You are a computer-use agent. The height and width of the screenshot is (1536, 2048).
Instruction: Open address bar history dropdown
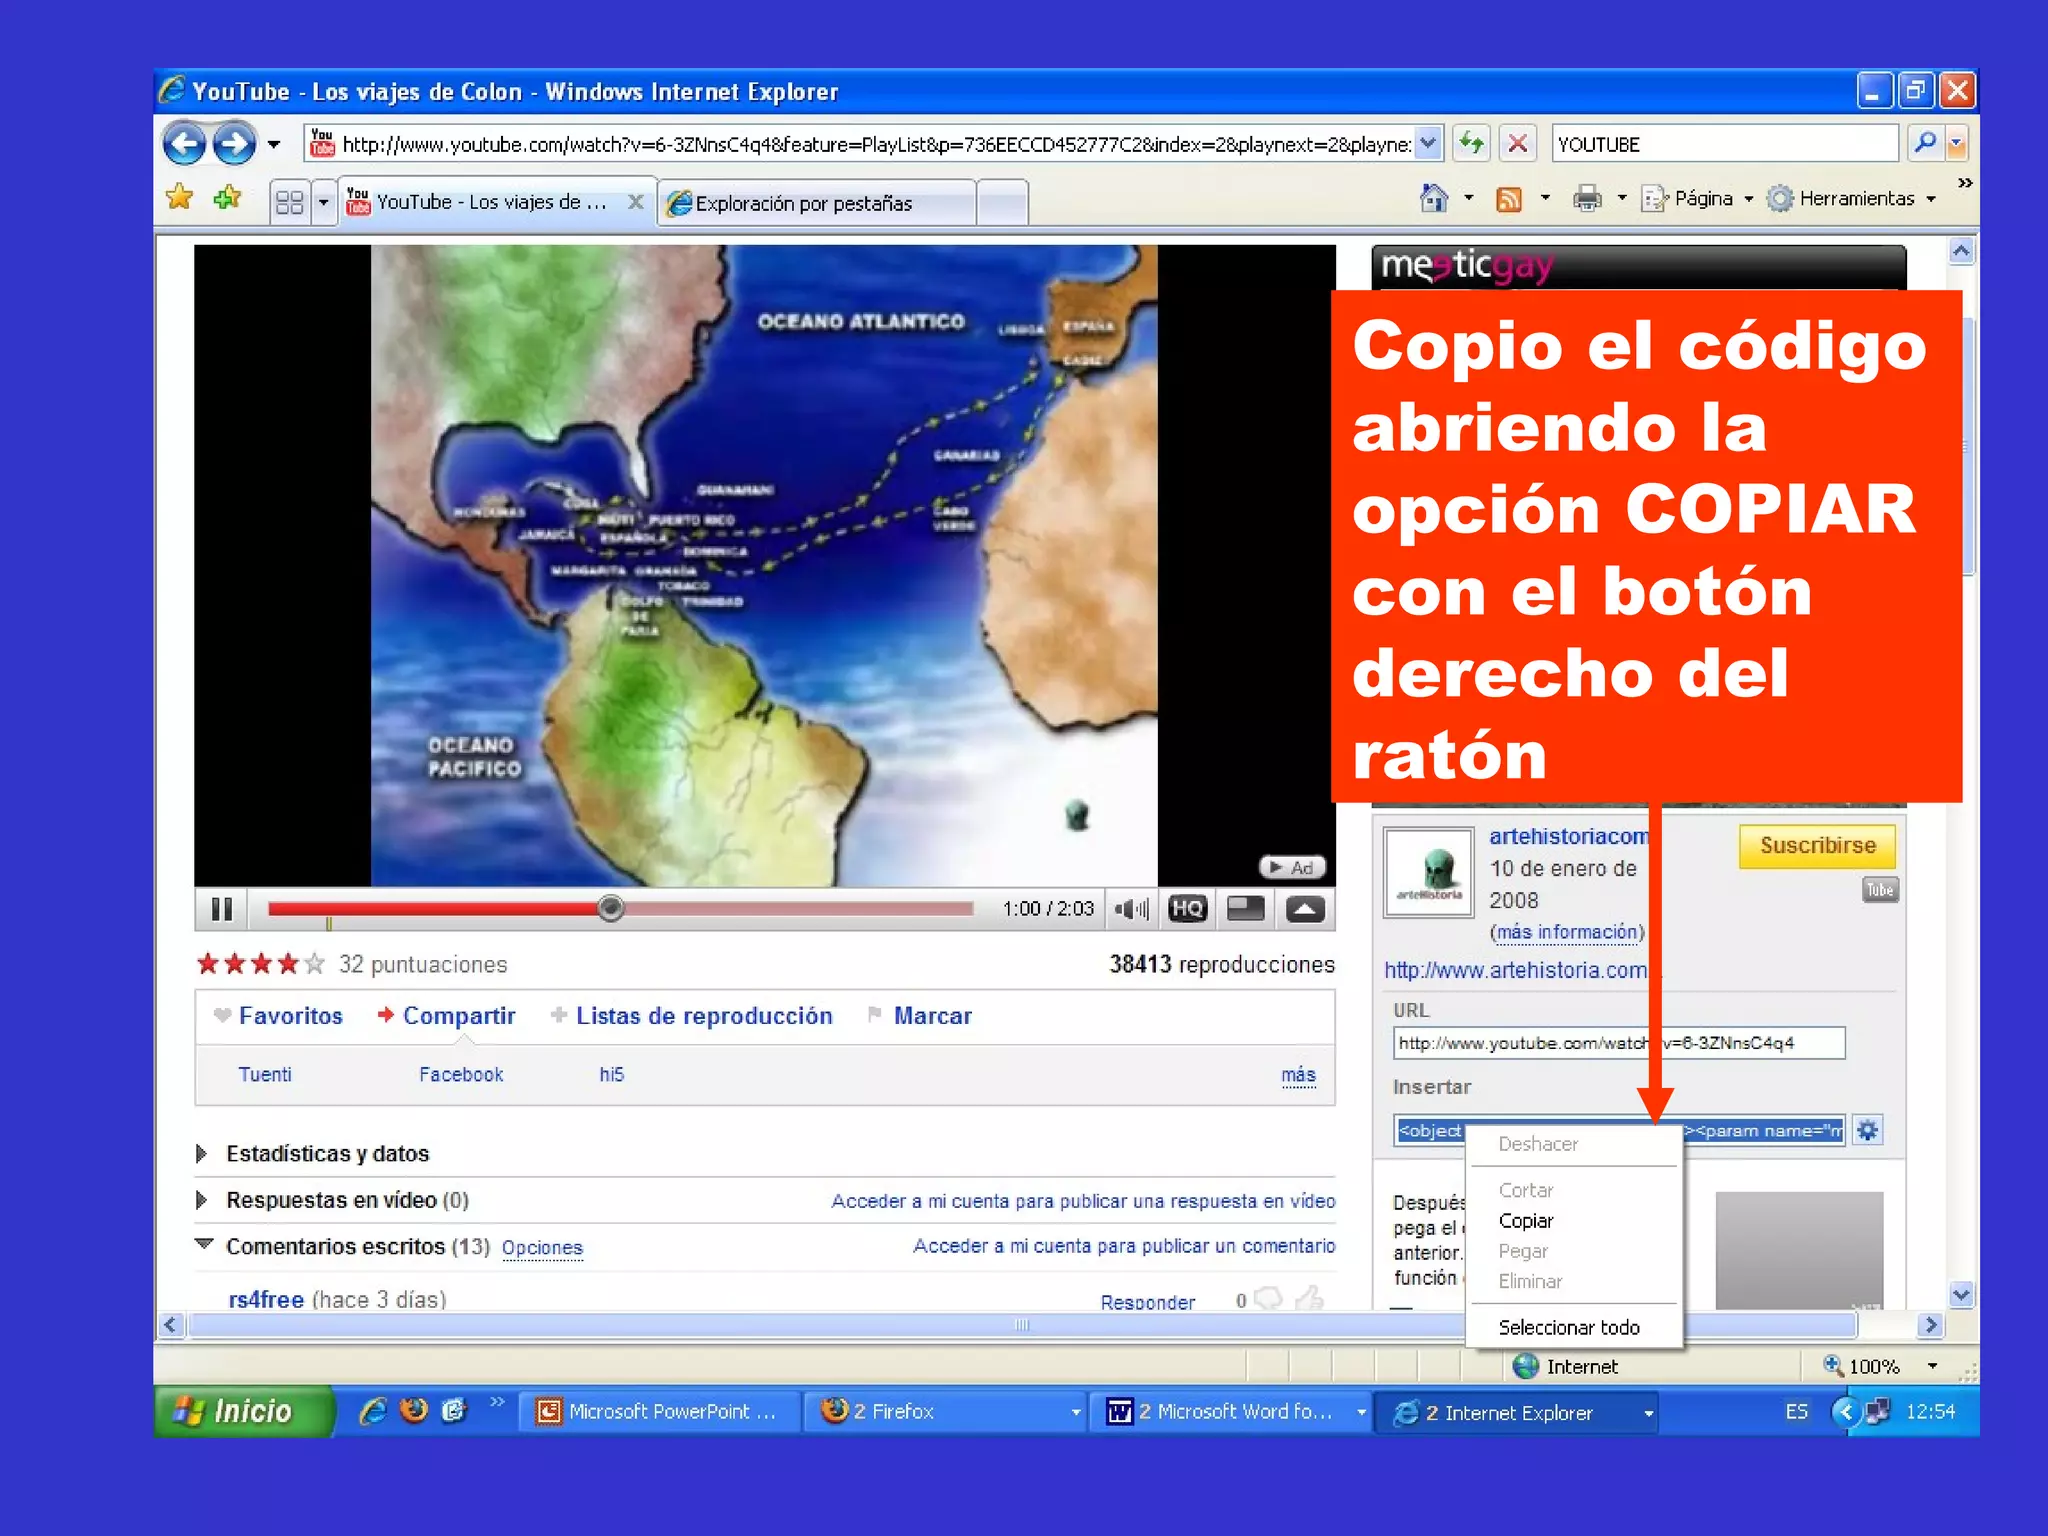(x=1428, y=143)
